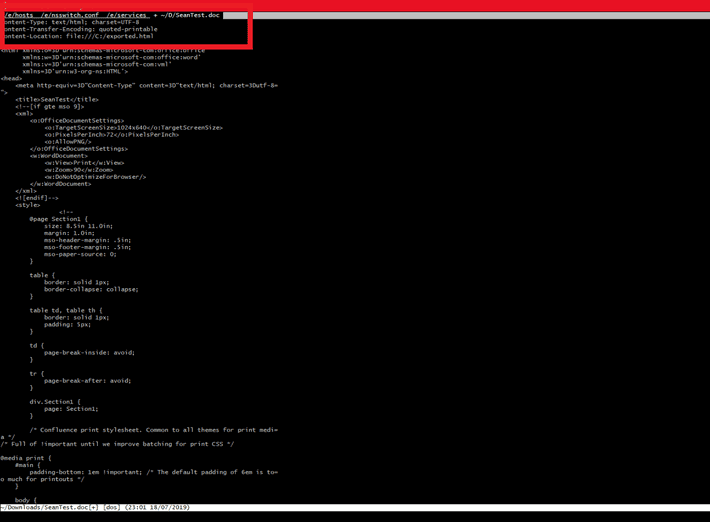This screenshot has height=522, width=710.
Task: Click the w:Zoom 90 line
Action: pyautogui.click(x=85, y=170)
